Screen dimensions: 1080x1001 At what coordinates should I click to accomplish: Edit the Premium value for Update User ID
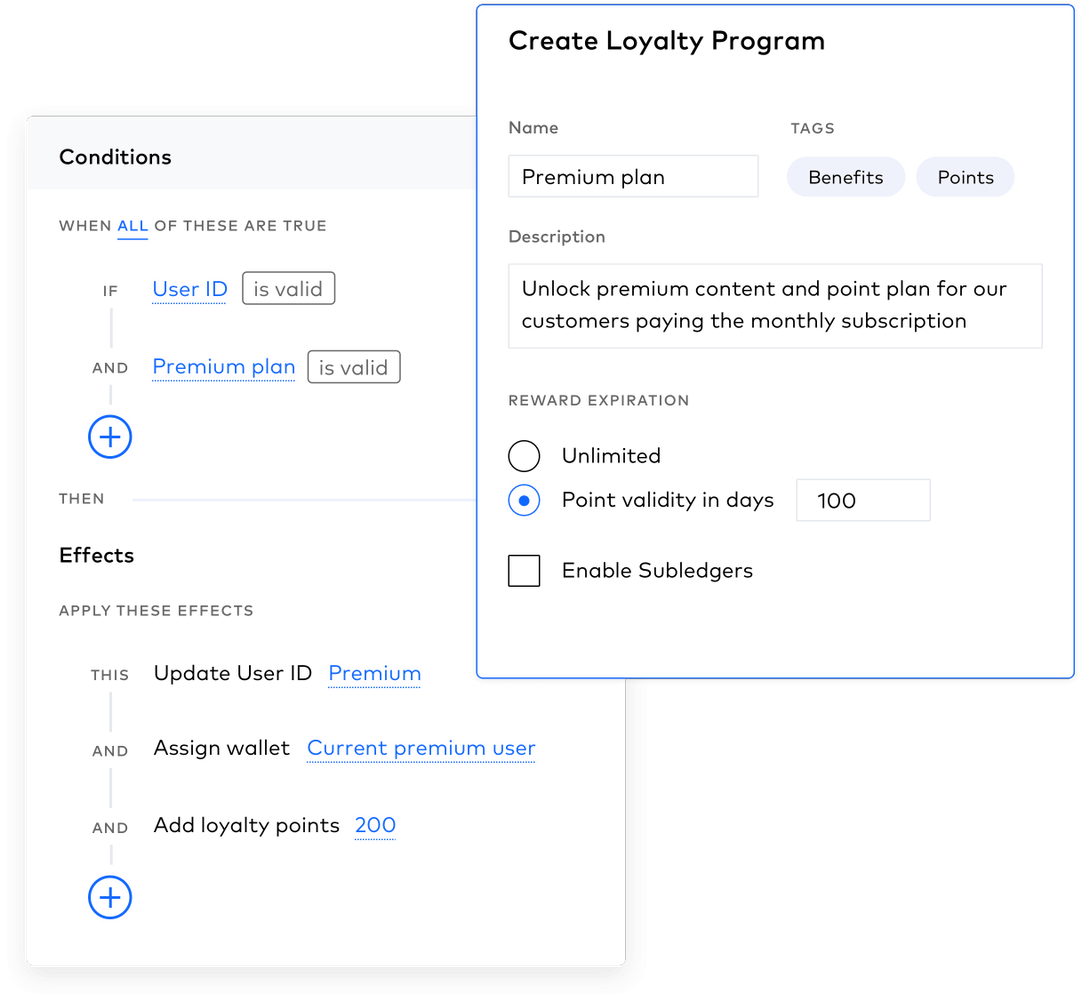coord(374,673)
